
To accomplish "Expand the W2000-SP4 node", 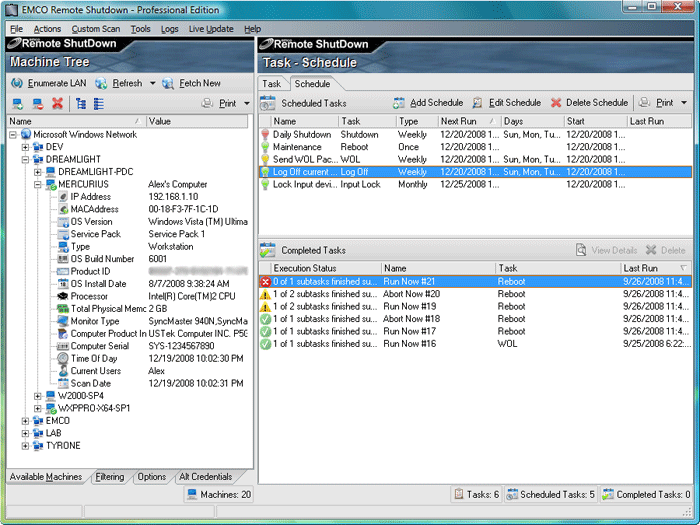I will [38, 396].
